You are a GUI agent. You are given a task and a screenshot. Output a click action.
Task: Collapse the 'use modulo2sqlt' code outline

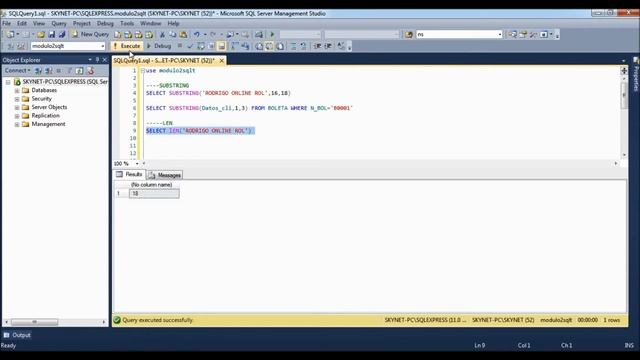tap(143, 71)
